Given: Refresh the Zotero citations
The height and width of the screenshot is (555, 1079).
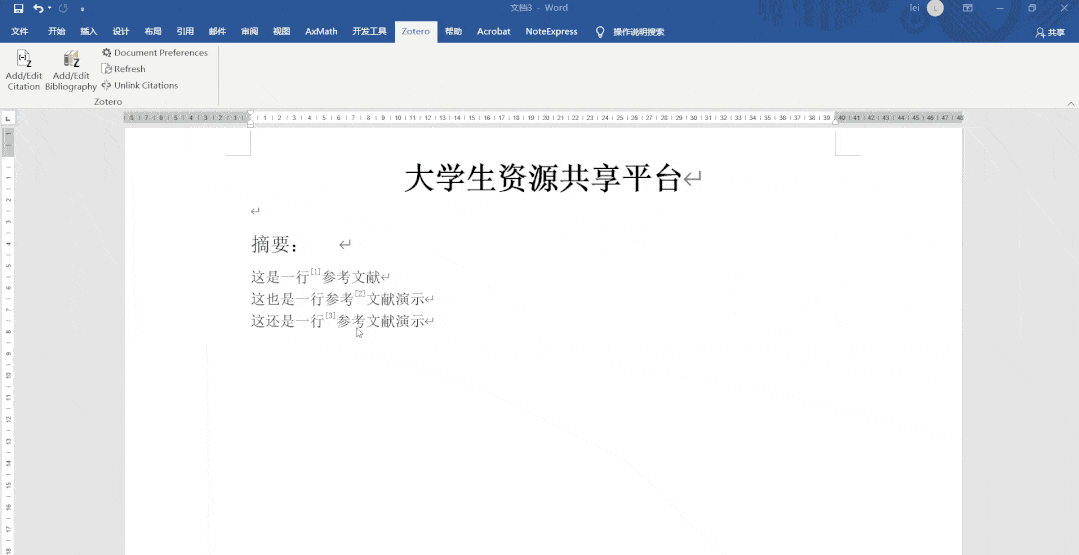Looking at the screenshot, I should pyautogui.click(x=124, y=69).
